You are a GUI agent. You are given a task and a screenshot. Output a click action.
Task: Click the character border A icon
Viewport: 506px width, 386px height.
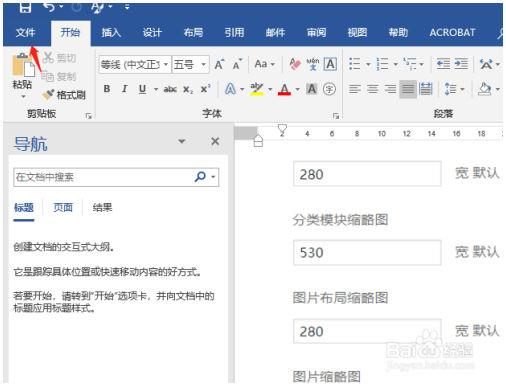tap(330, 64)
